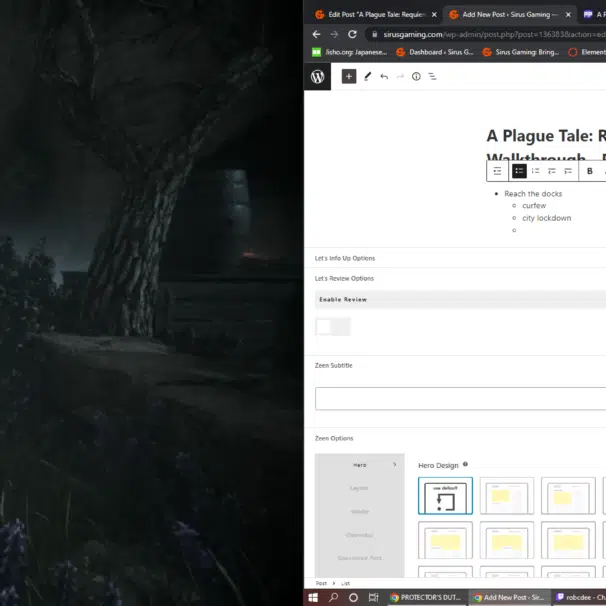Apply bold formatting to text

tap(590, 171)
